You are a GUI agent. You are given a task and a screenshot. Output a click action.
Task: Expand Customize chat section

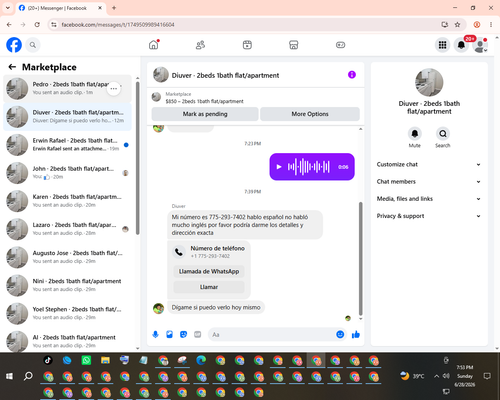coord(429,164)
